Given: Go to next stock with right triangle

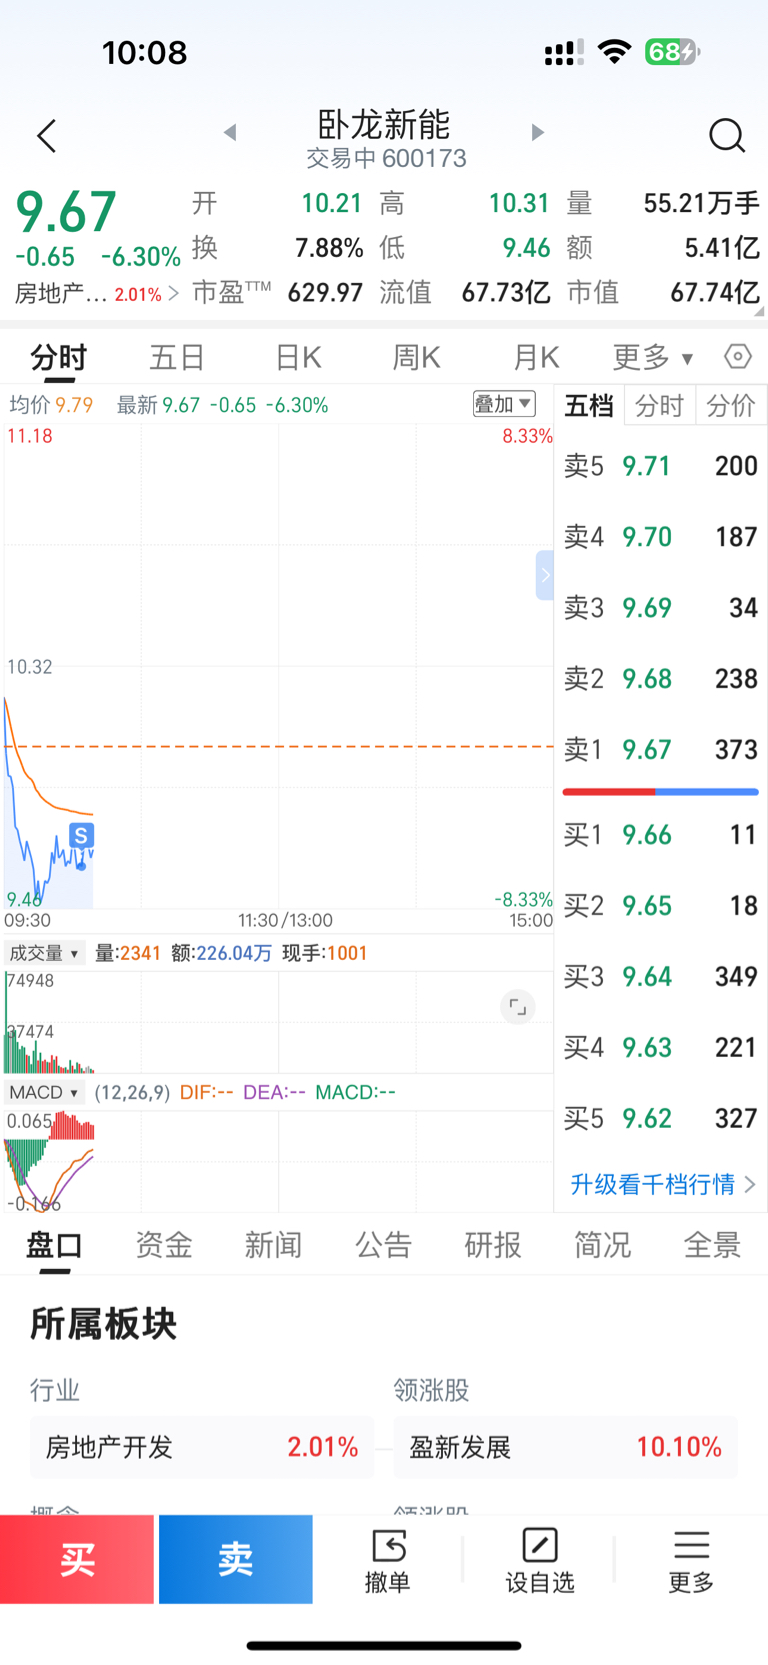Looking at the screenshot, I should [x=537, y=132].
